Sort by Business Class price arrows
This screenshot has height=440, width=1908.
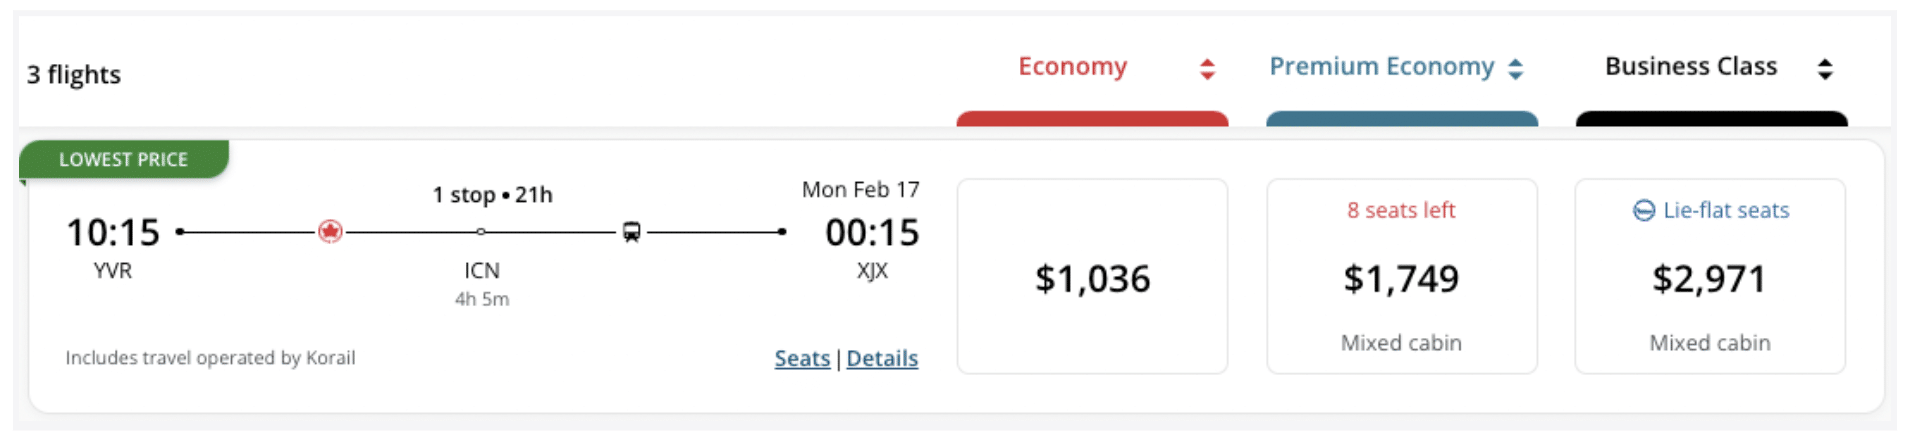(1824, 68)
